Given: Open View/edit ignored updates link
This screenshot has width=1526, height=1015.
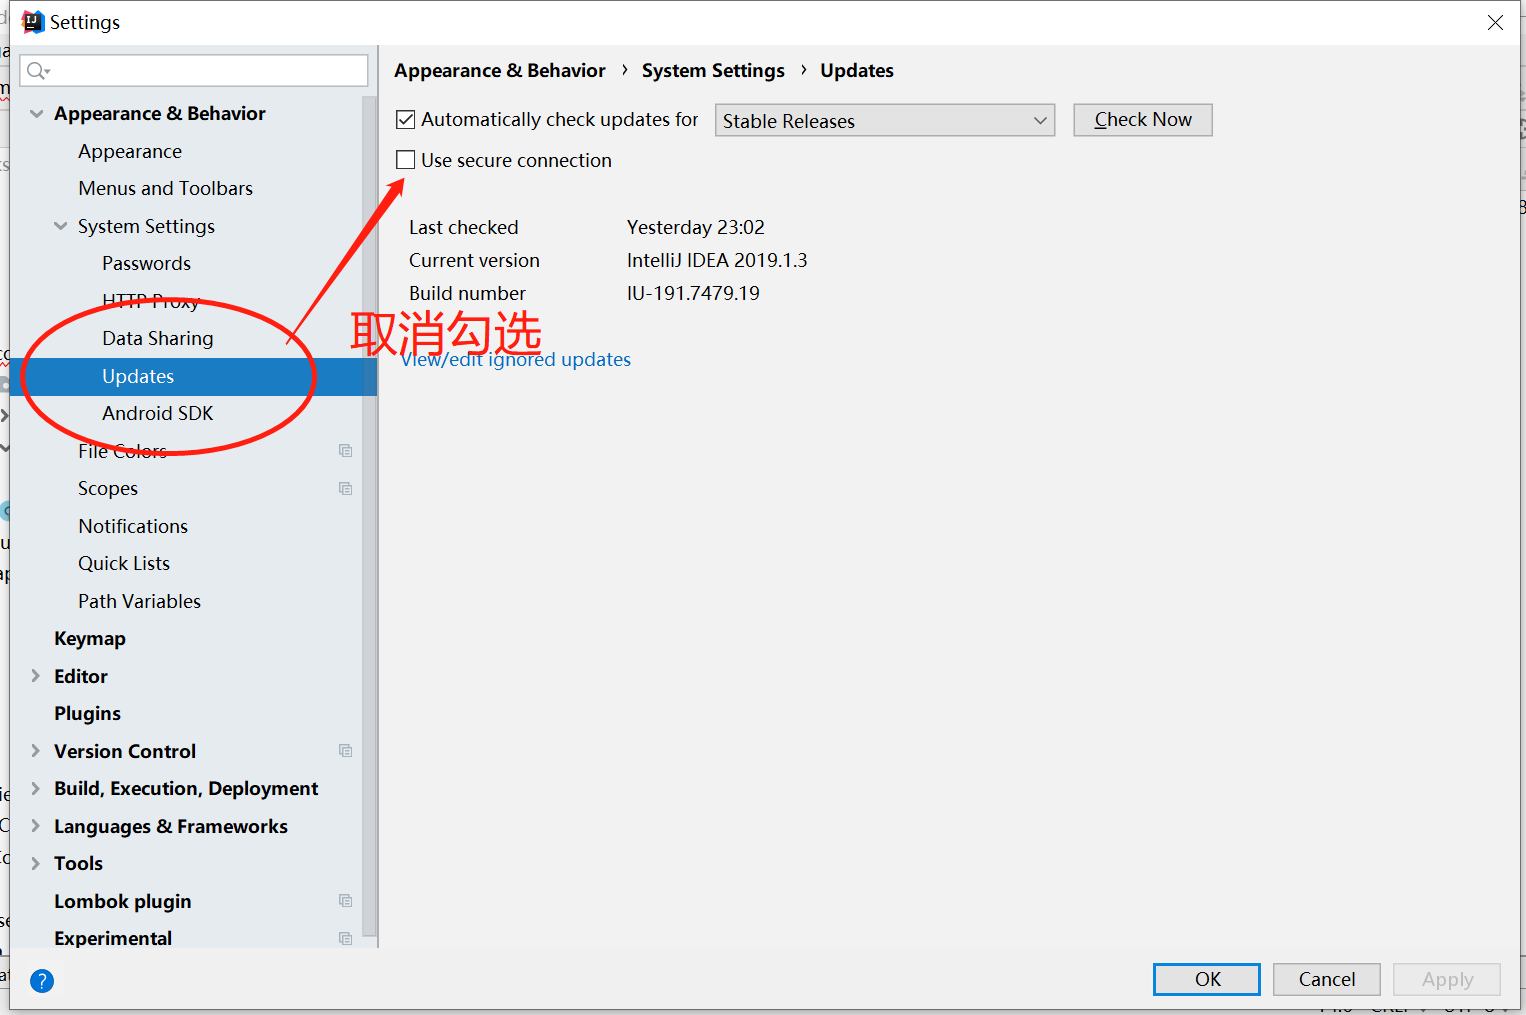Looking at the screenshot, I should [x=516, y=360].
